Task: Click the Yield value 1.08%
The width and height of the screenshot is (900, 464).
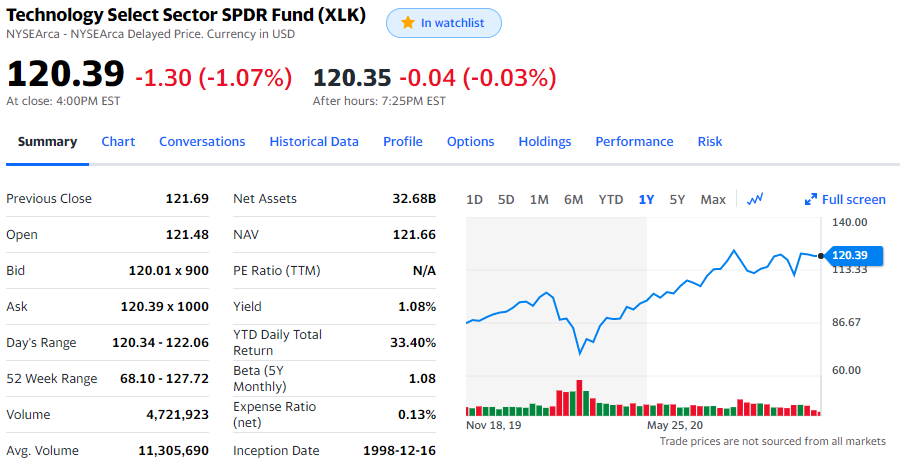Action: 417,307
